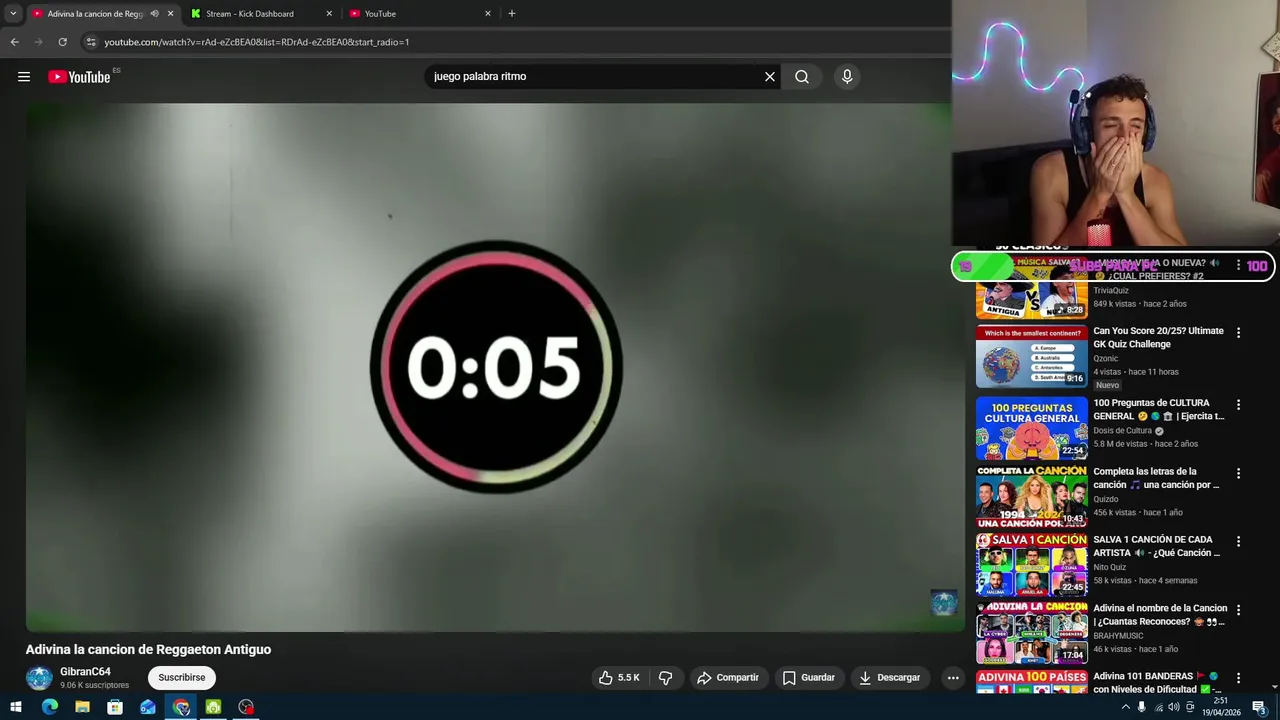Open 100 Preguntas de CULTURA GENERAL title
Screen dimensions: 1280x720
click(x=1158, y=410)
